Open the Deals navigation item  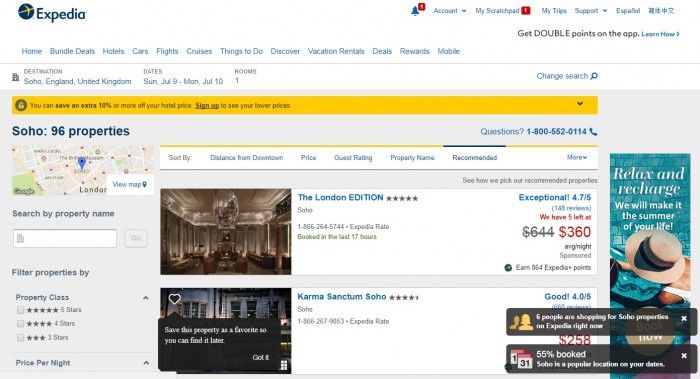[382, 51]
